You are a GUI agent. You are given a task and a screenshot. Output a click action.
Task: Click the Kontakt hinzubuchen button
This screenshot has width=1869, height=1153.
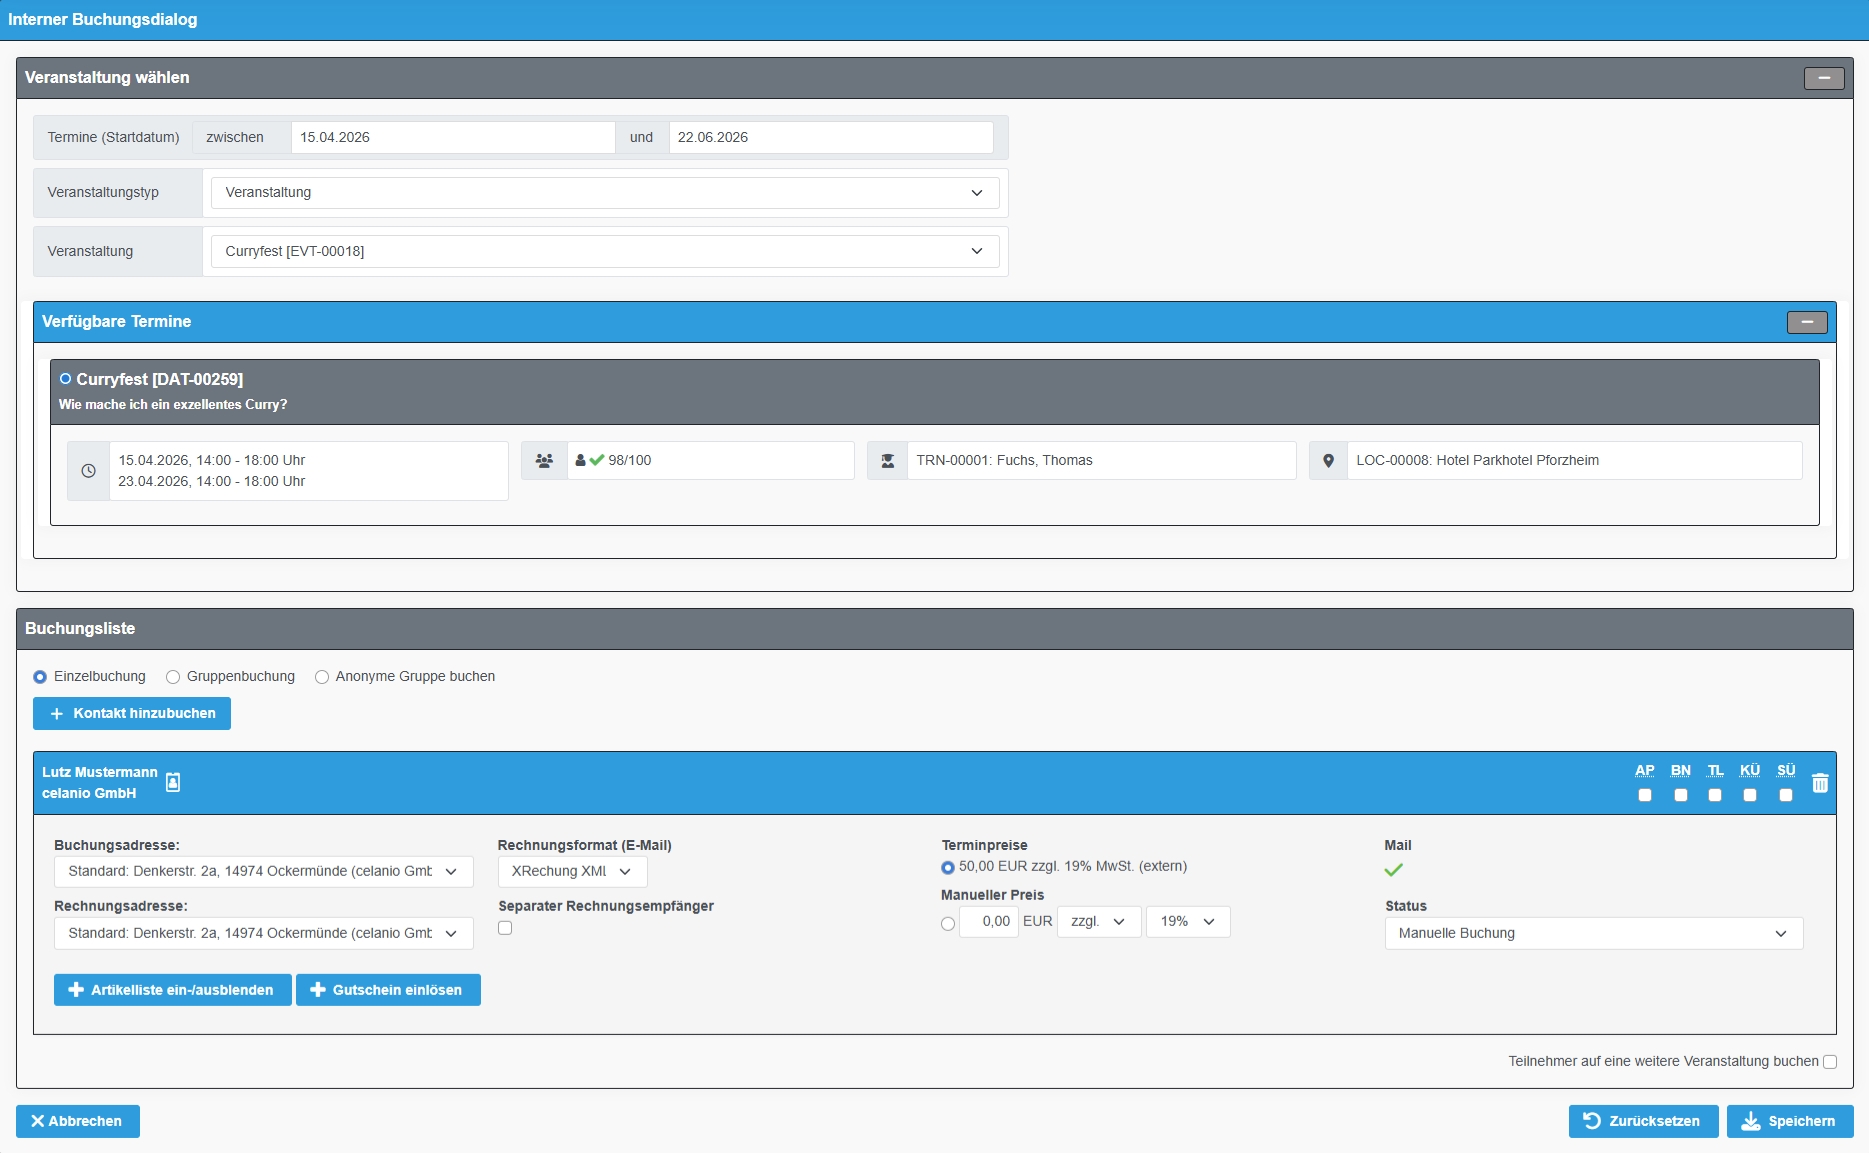click(132, 713)
